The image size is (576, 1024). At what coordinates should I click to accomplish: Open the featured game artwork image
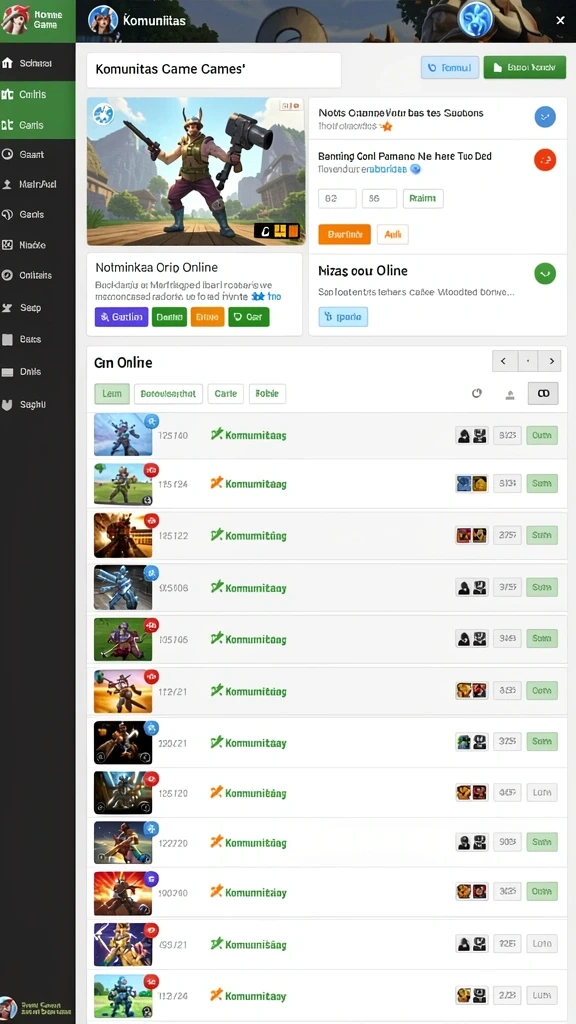(x=195, y=171)
